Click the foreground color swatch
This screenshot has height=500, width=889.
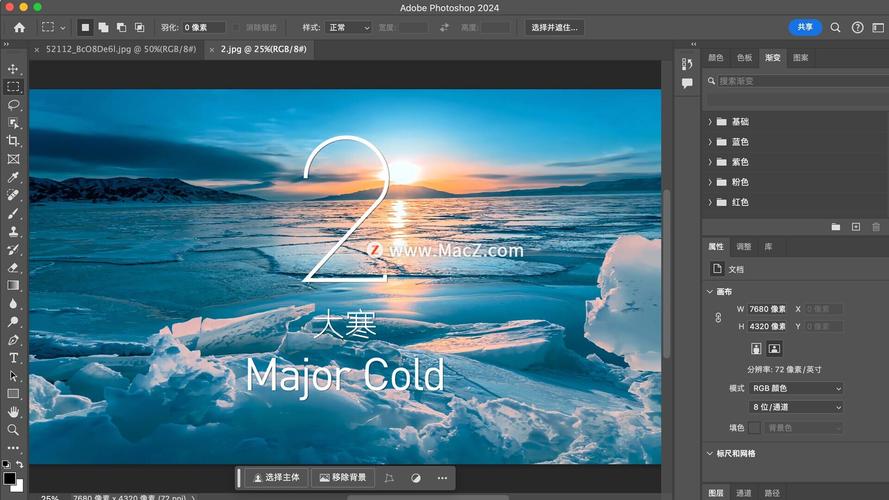pos(9,478)
